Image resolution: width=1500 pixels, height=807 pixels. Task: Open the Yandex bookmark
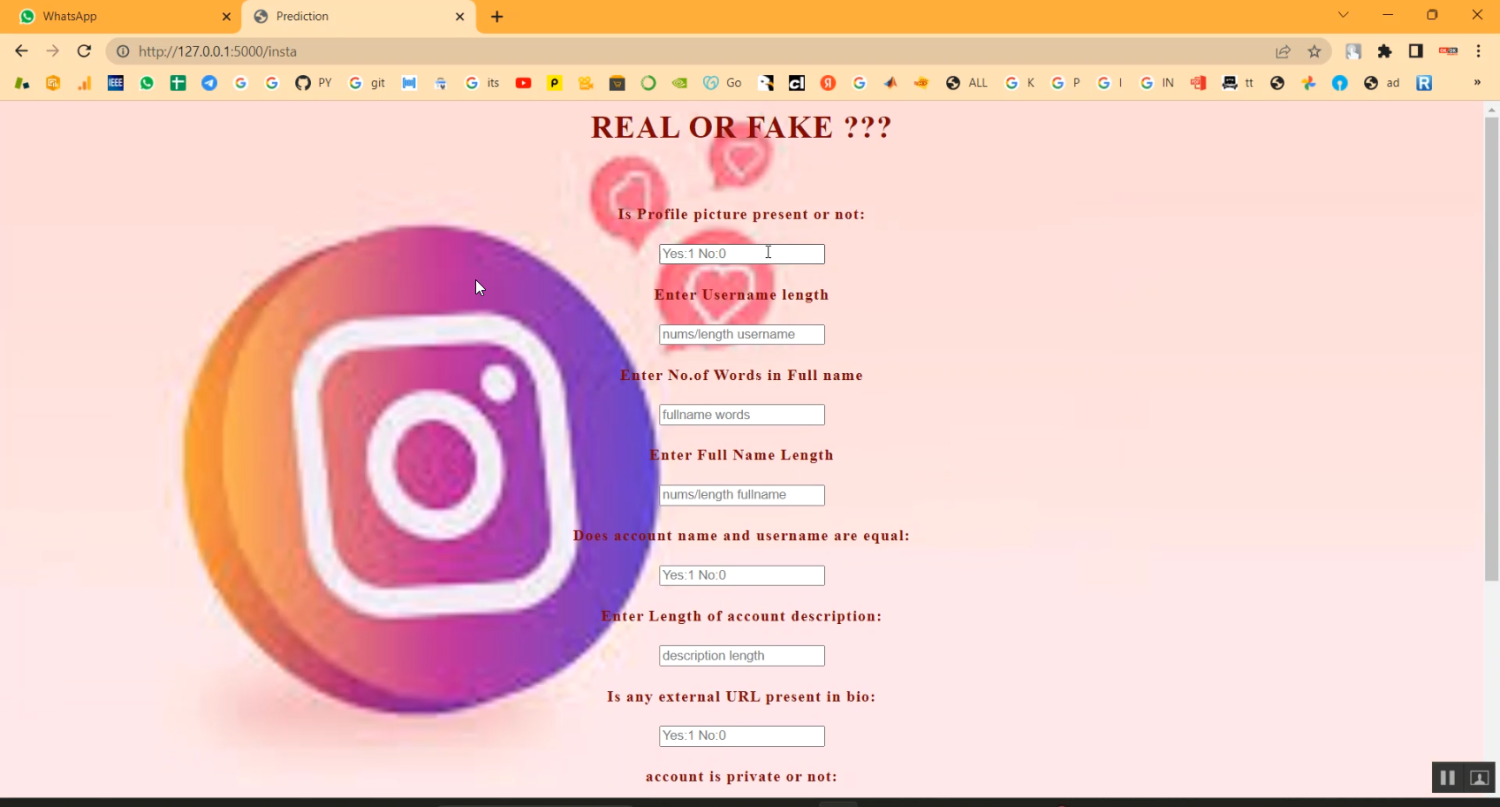pyautogui.click(x=828, y=83)
